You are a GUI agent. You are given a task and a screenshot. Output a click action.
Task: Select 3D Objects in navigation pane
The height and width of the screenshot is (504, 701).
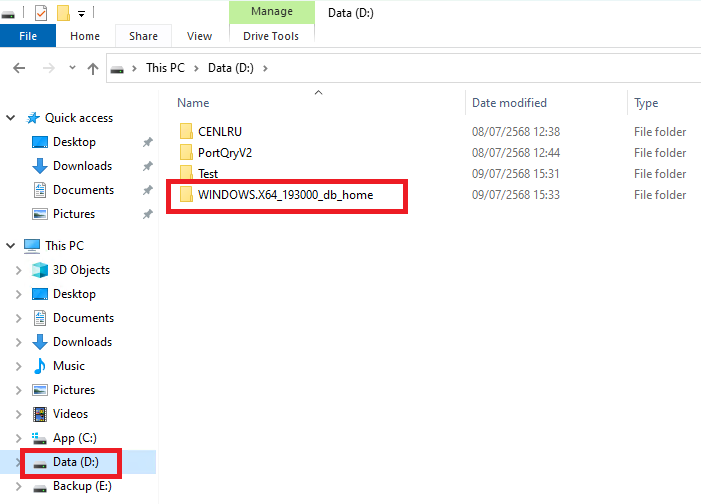click(81, 270)
